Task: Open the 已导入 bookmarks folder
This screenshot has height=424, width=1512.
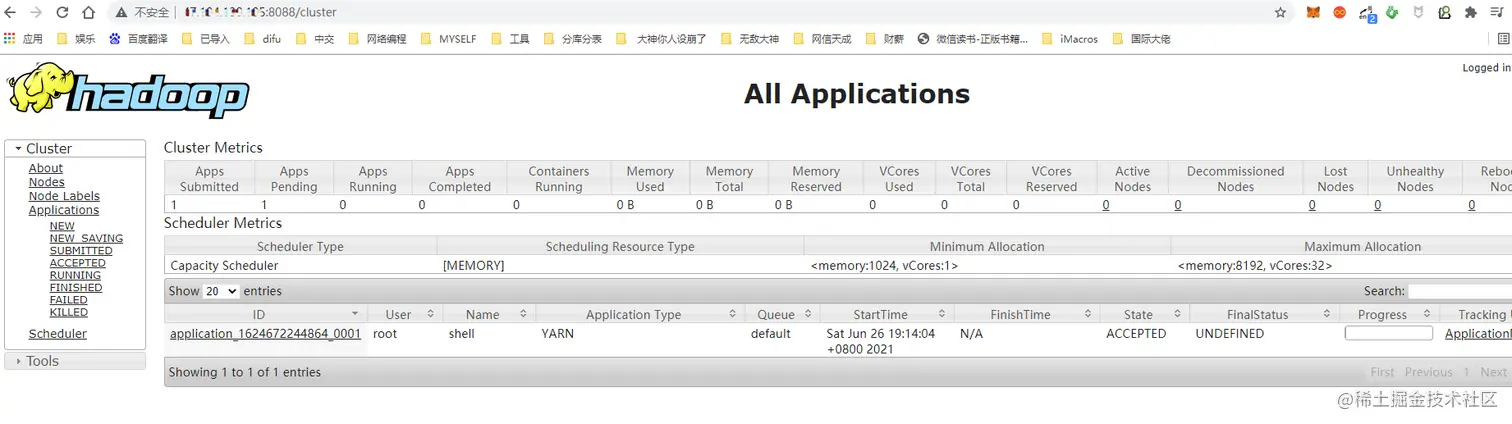Action: click(x=205, y=39)
